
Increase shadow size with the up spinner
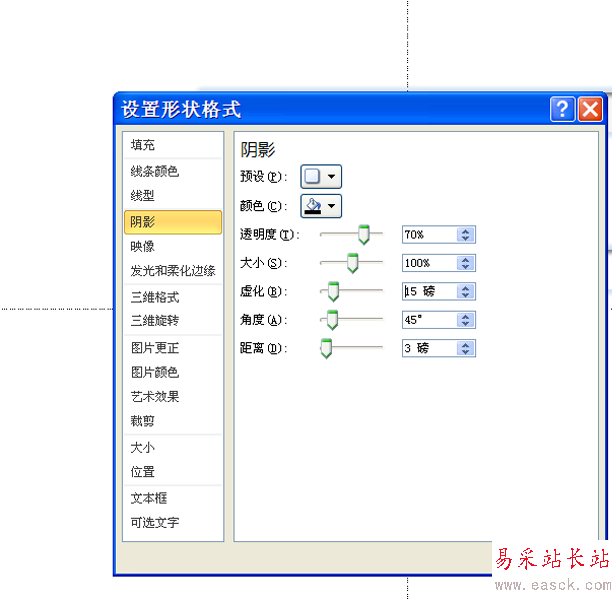point(465,260)
